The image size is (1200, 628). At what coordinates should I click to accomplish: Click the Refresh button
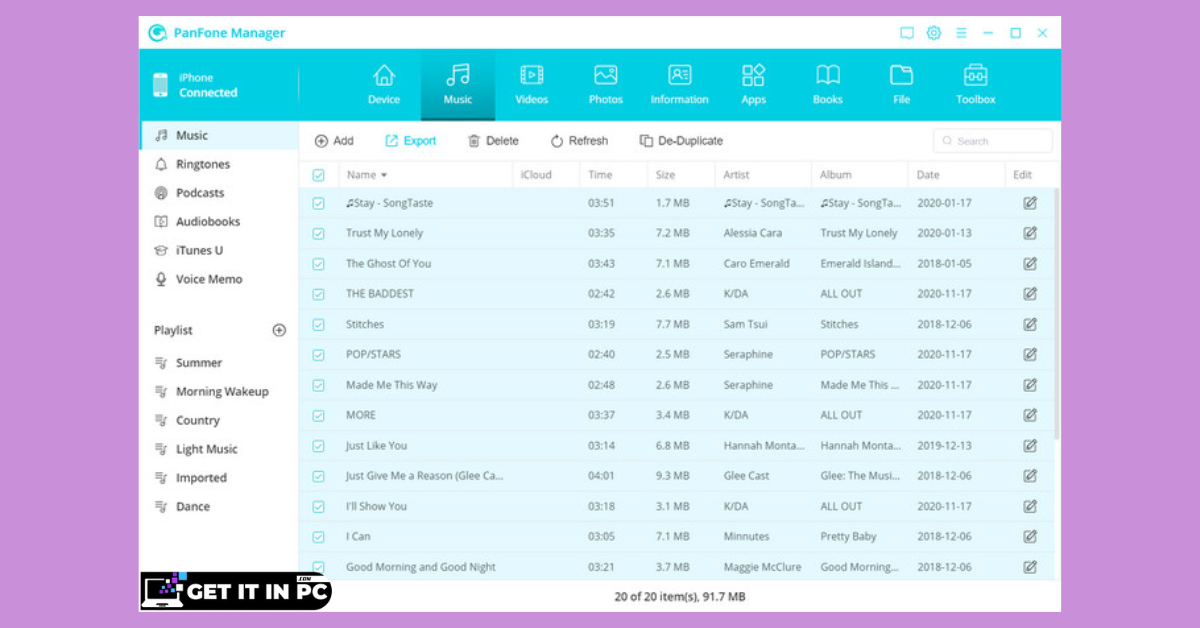click(579, 141)
